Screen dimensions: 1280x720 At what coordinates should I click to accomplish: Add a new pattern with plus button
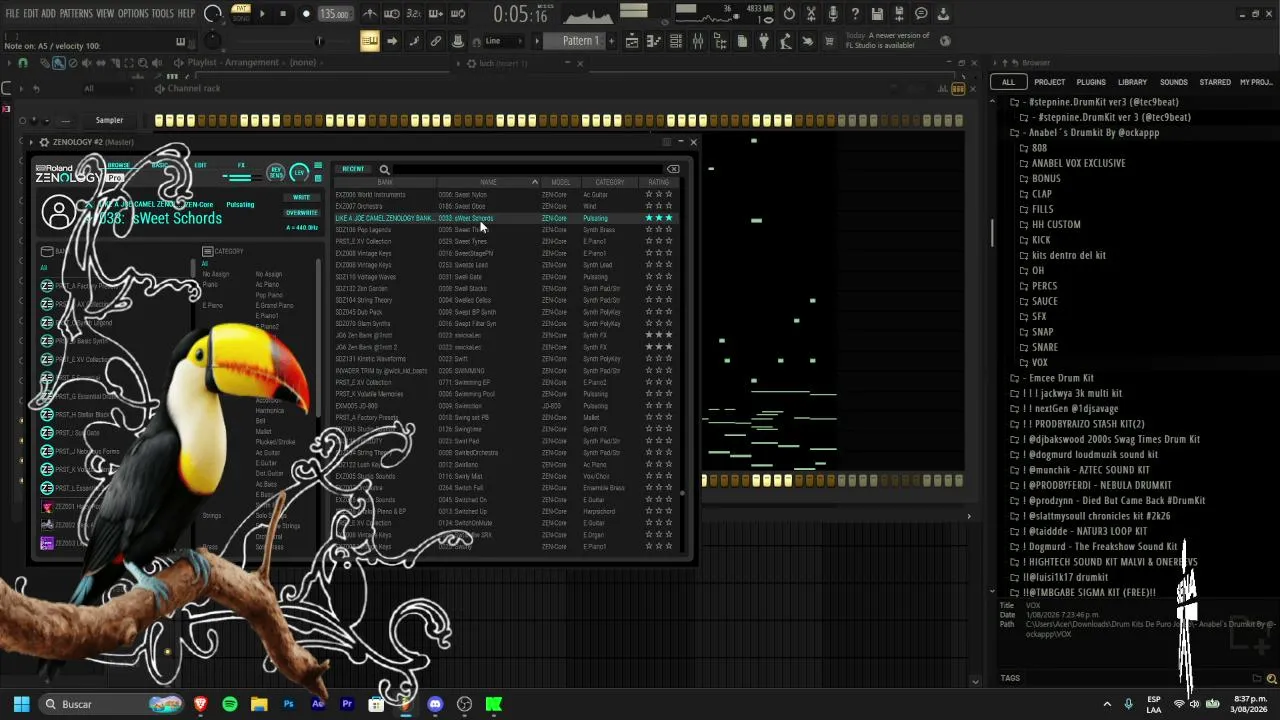point(612,41)
